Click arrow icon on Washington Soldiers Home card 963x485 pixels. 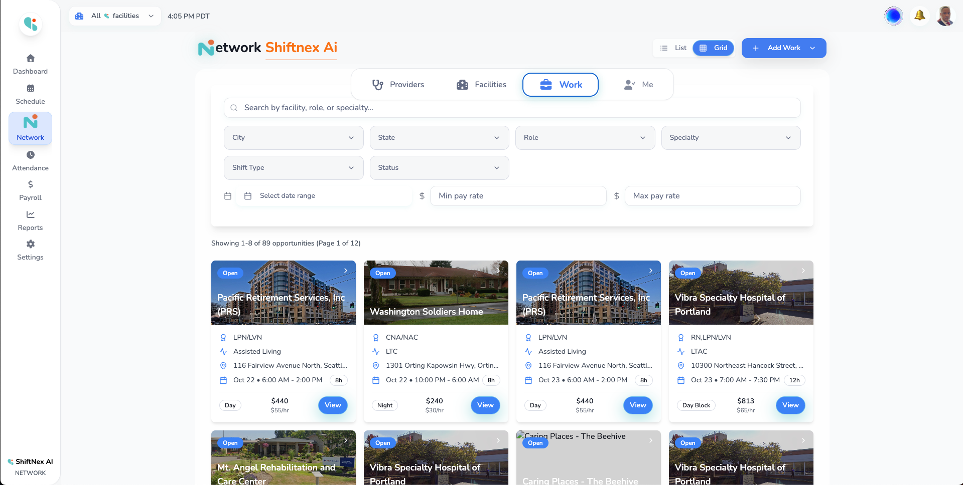pos(497,270)
